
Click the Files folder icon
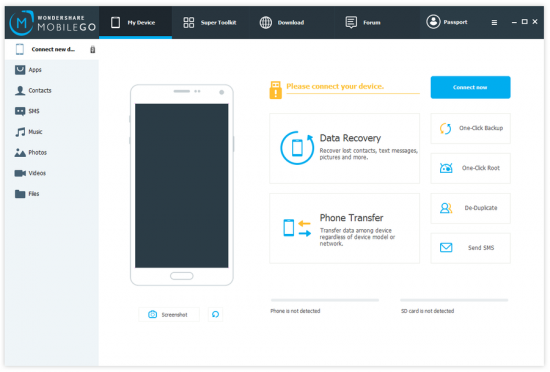click(x=20, y=194)
